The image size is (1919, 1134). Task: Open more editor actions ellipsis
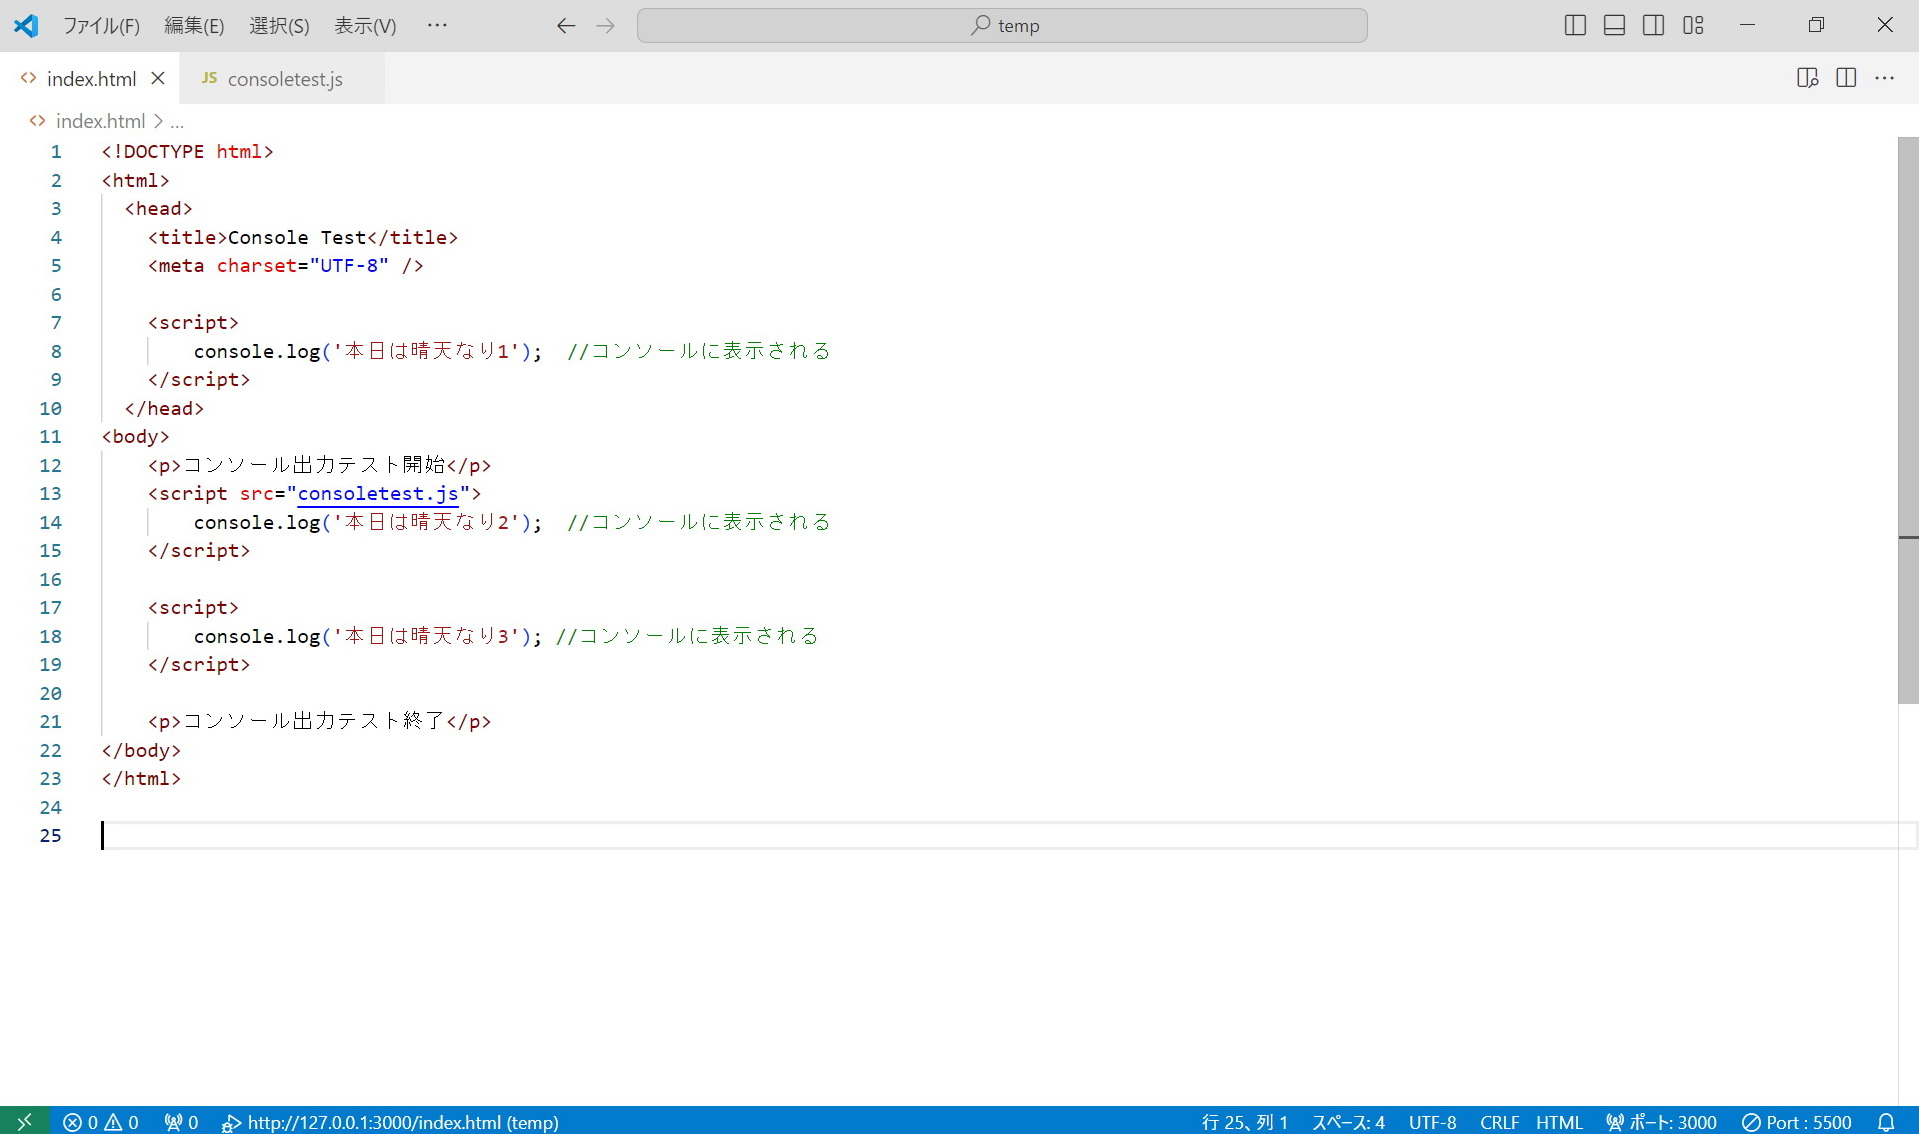[x=1885, y=78]
